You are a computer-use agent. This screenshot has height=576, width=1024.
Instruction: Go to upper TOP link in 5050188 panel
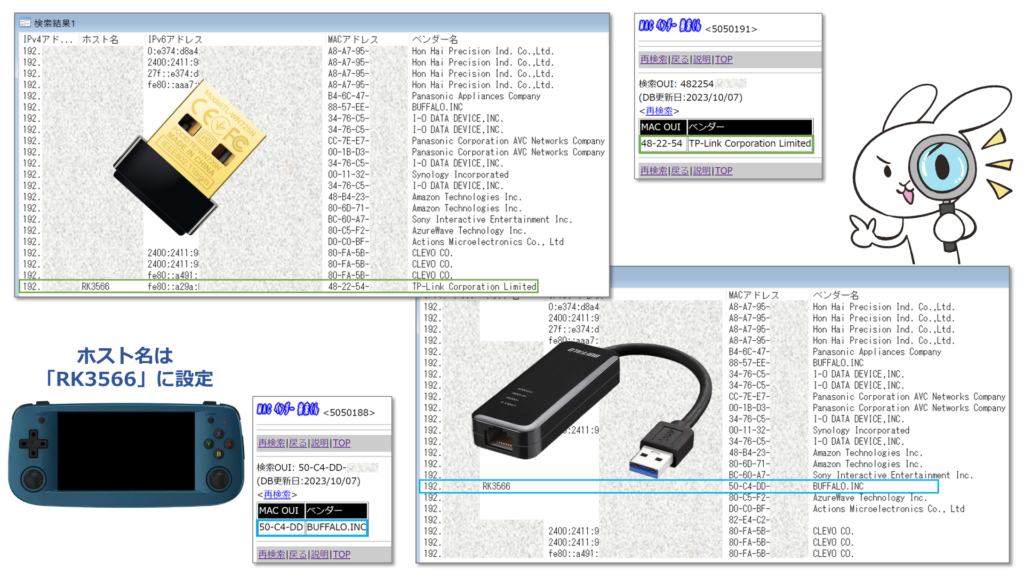[x=342, y=443]
